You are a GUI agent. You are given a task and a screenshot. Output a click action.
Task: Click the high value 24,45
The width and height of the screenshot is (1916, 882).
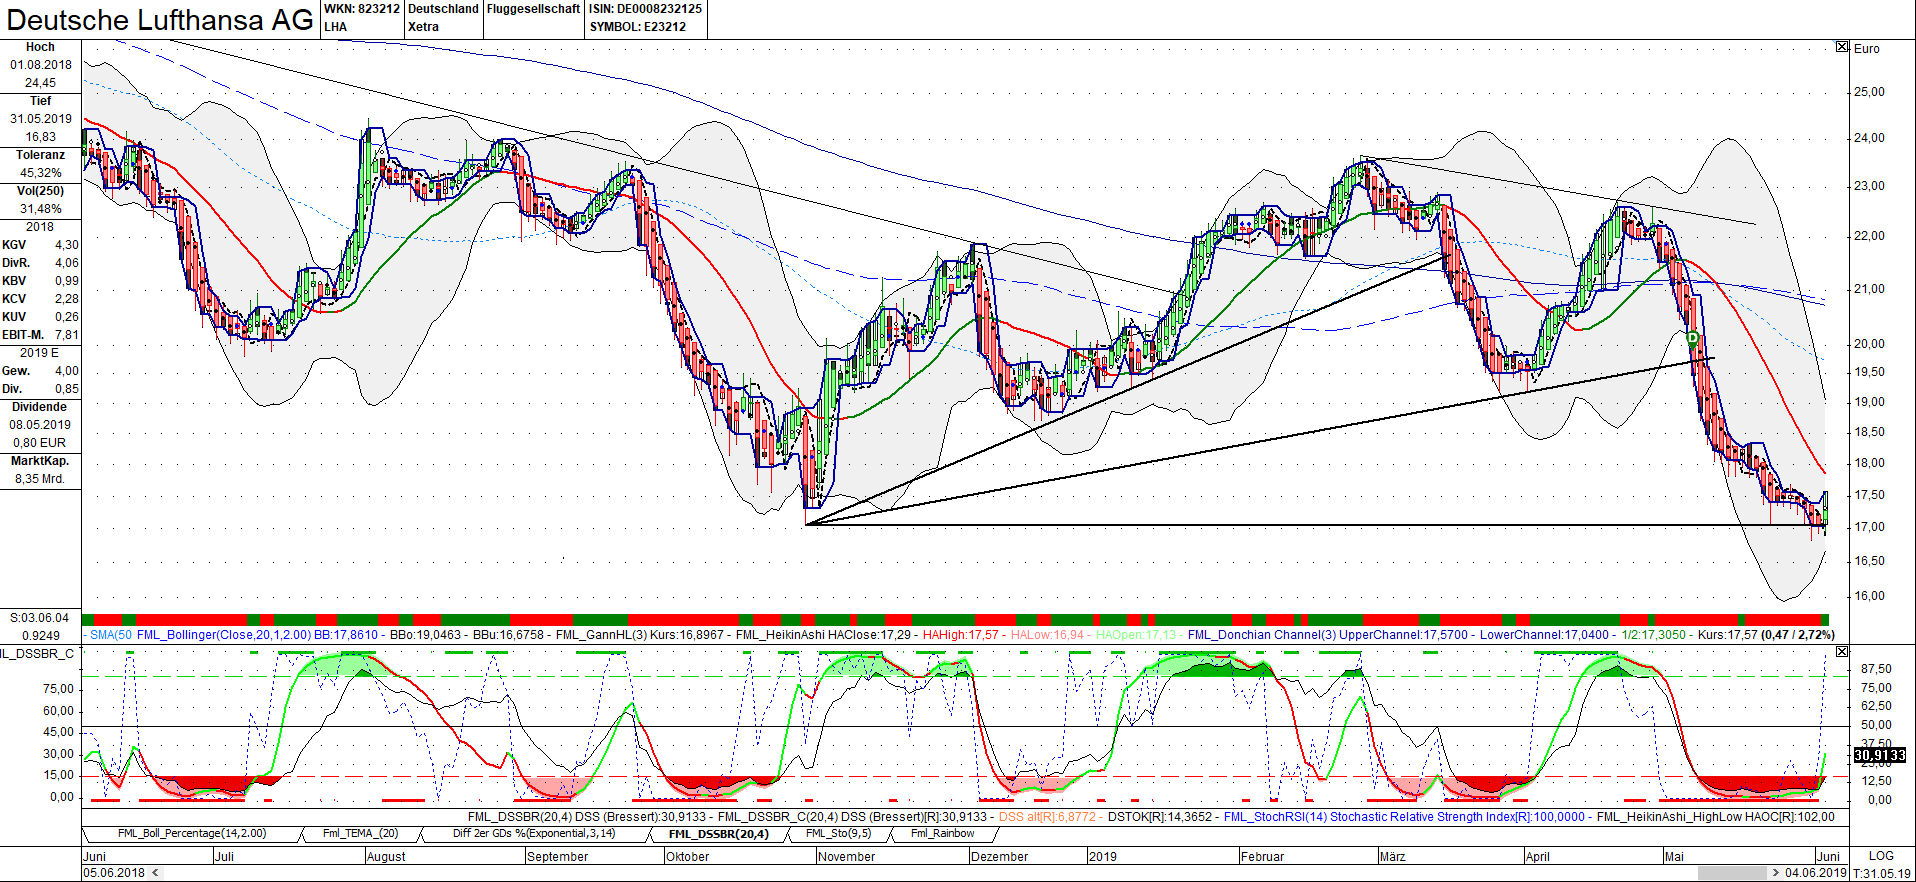pyautogui.click(x=40, y=83)
